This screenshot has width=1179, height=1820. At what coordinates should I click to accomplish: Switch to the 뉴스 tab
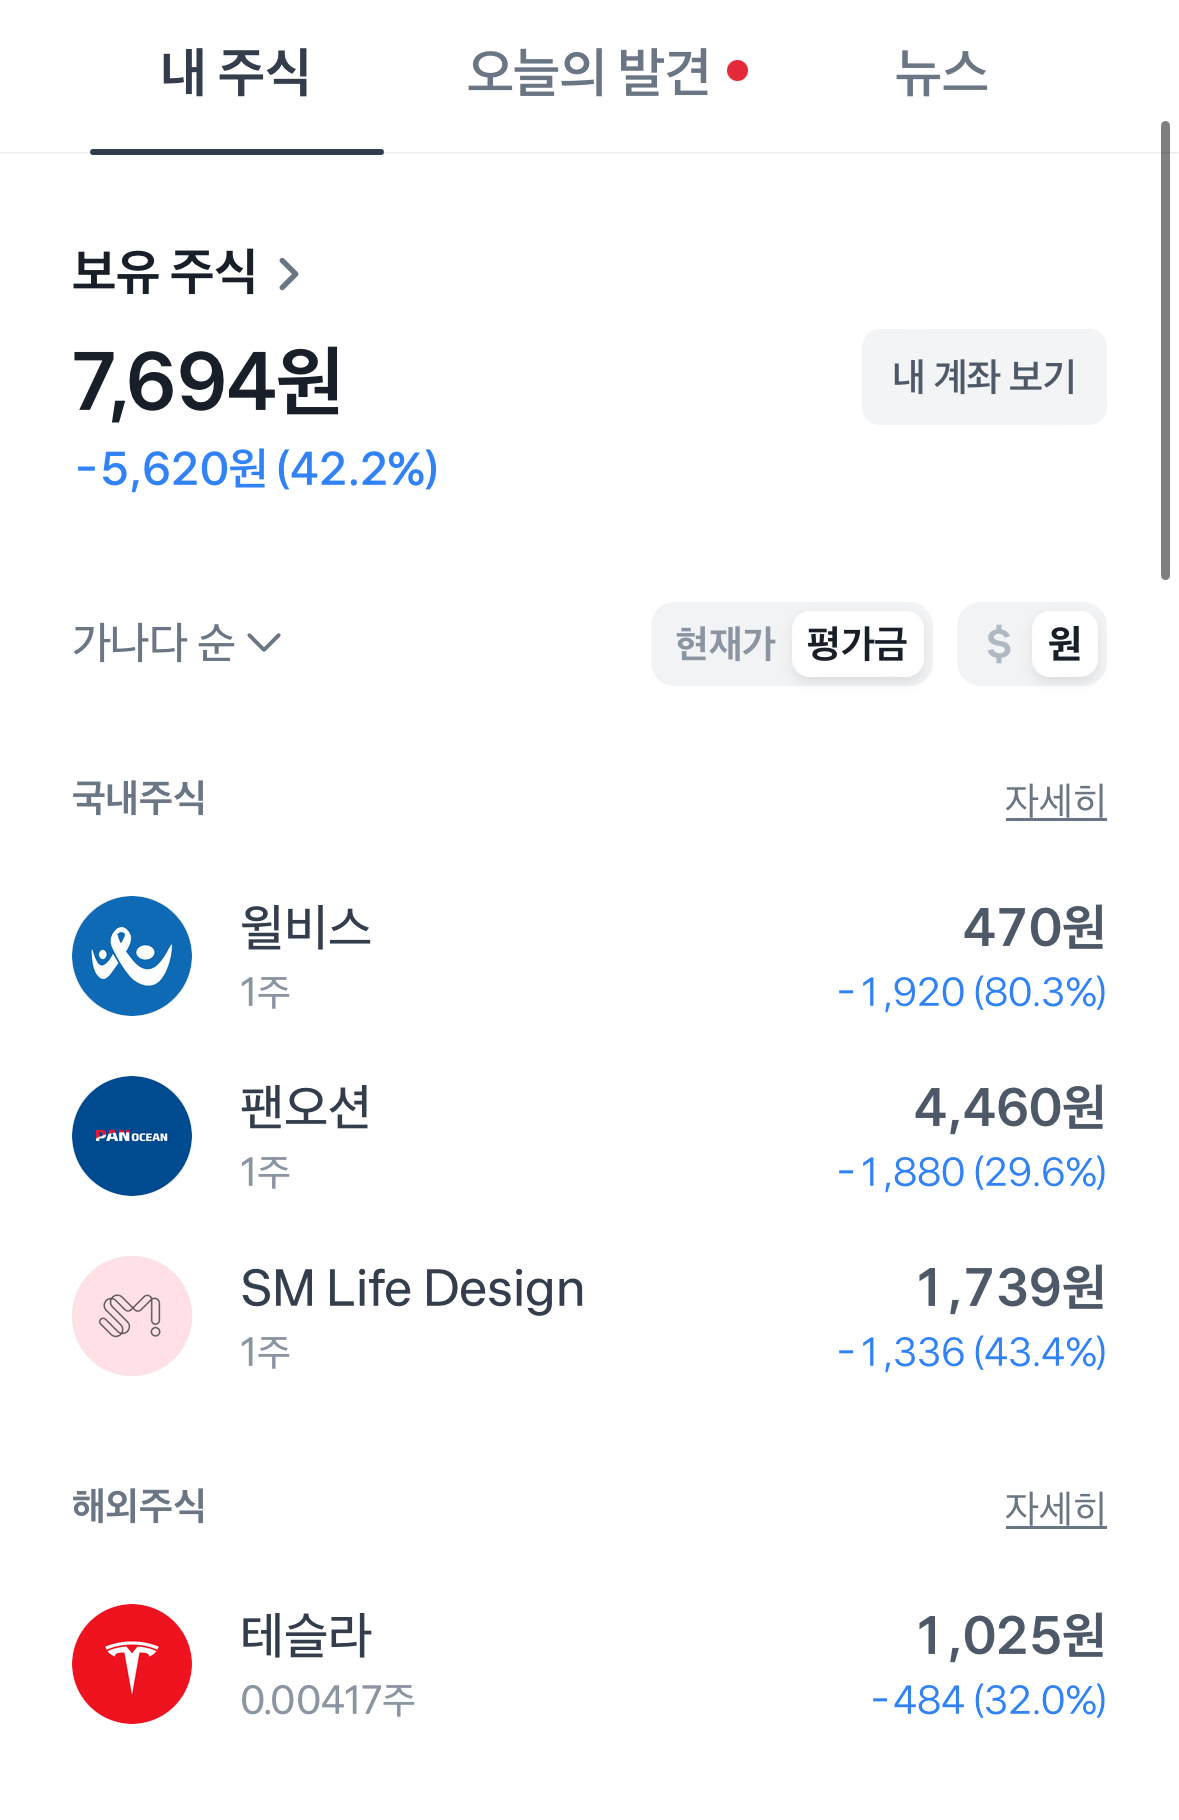(x=941, y=72)
